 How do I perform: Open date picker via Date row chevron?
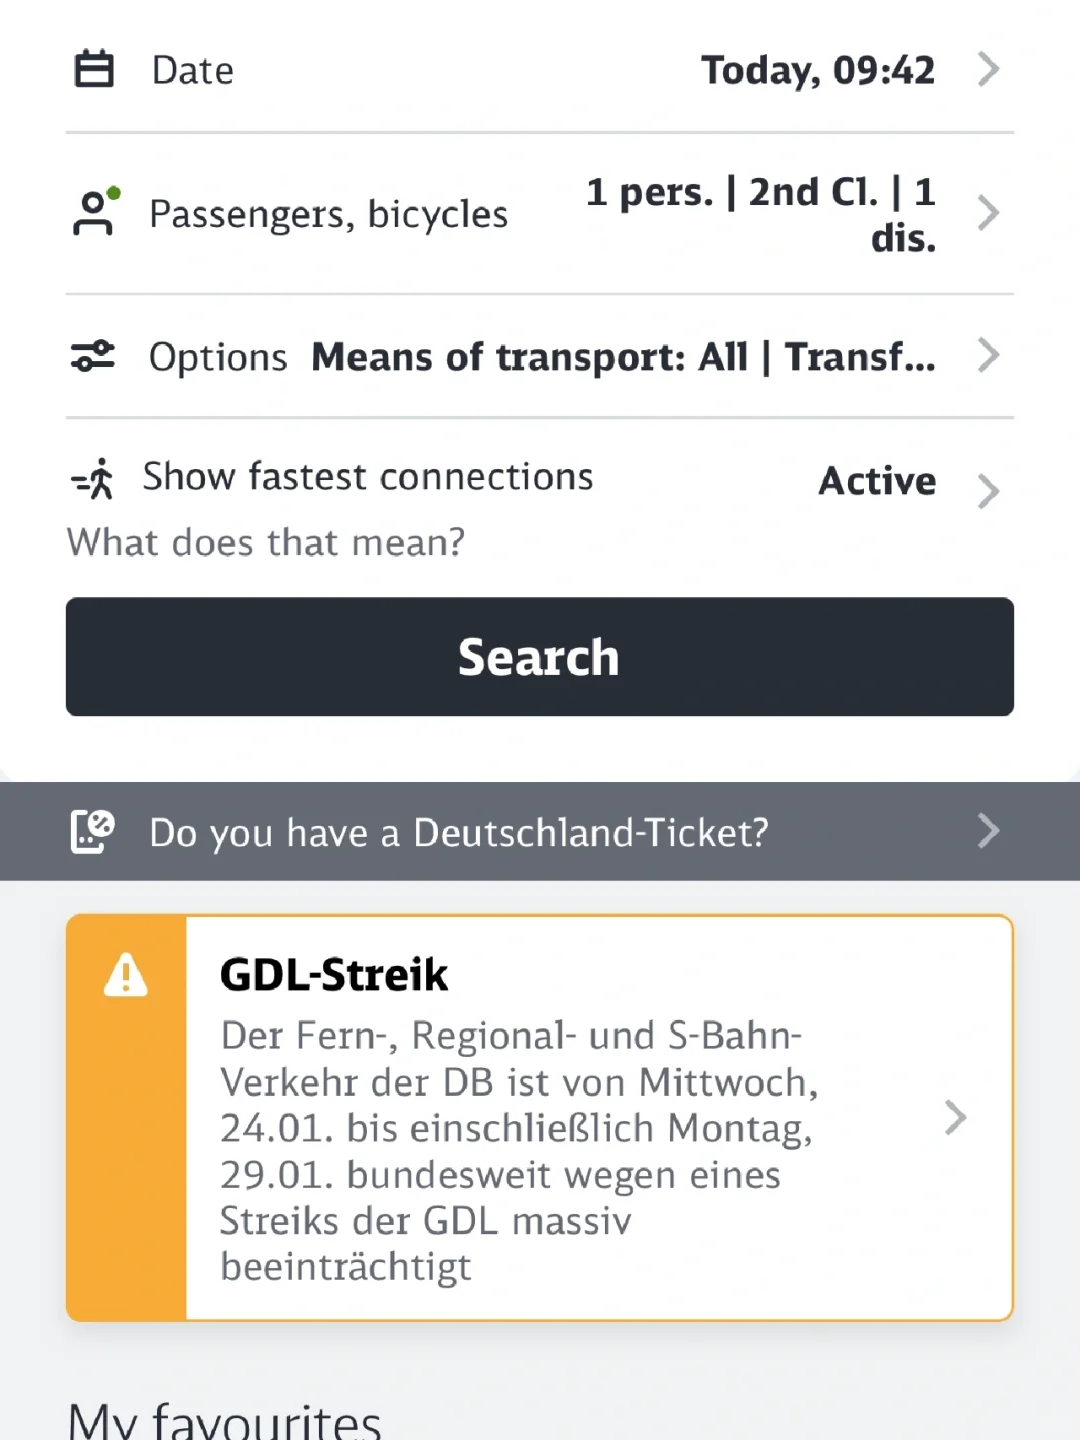(988, 69)
